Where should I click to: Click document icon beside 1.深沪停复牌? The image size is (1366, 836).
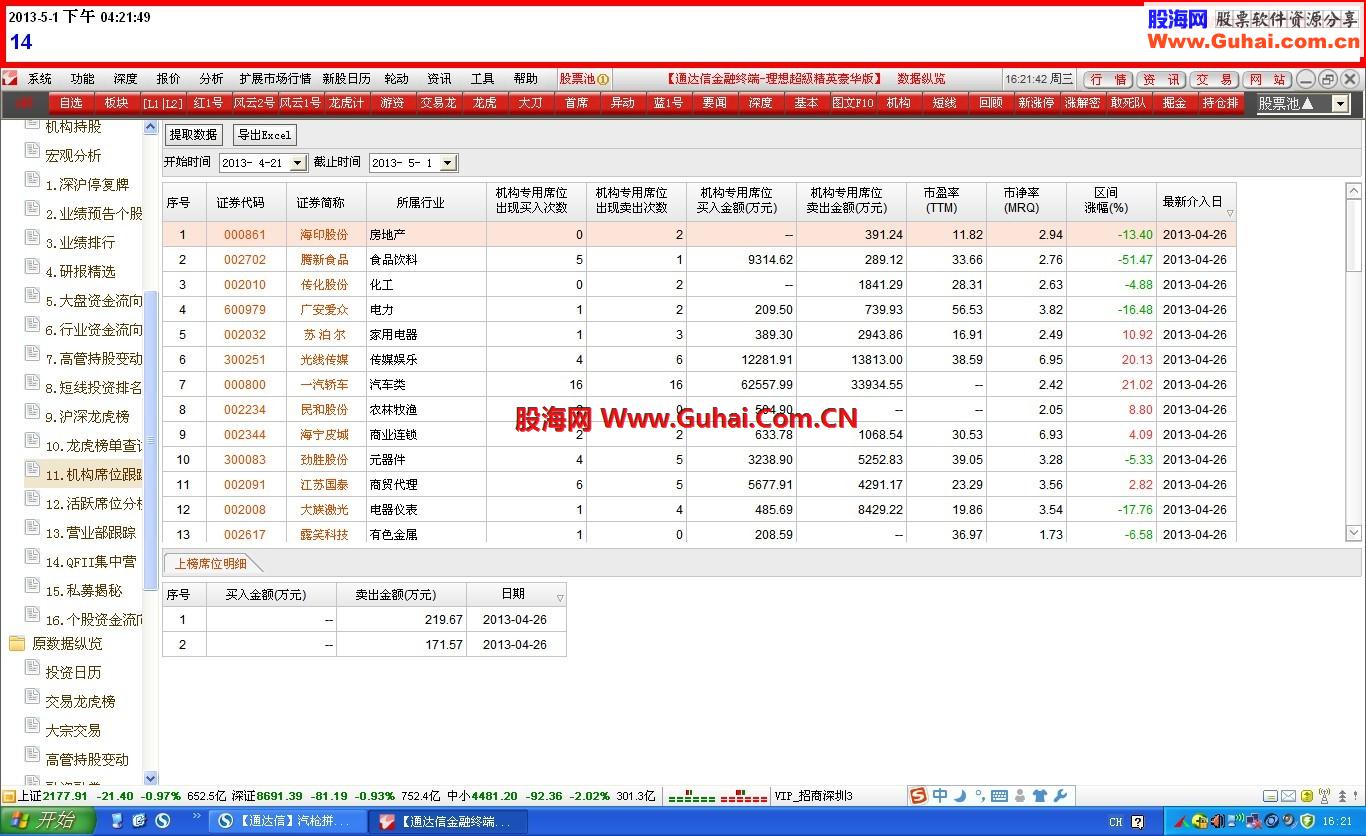tap(31, 179)
